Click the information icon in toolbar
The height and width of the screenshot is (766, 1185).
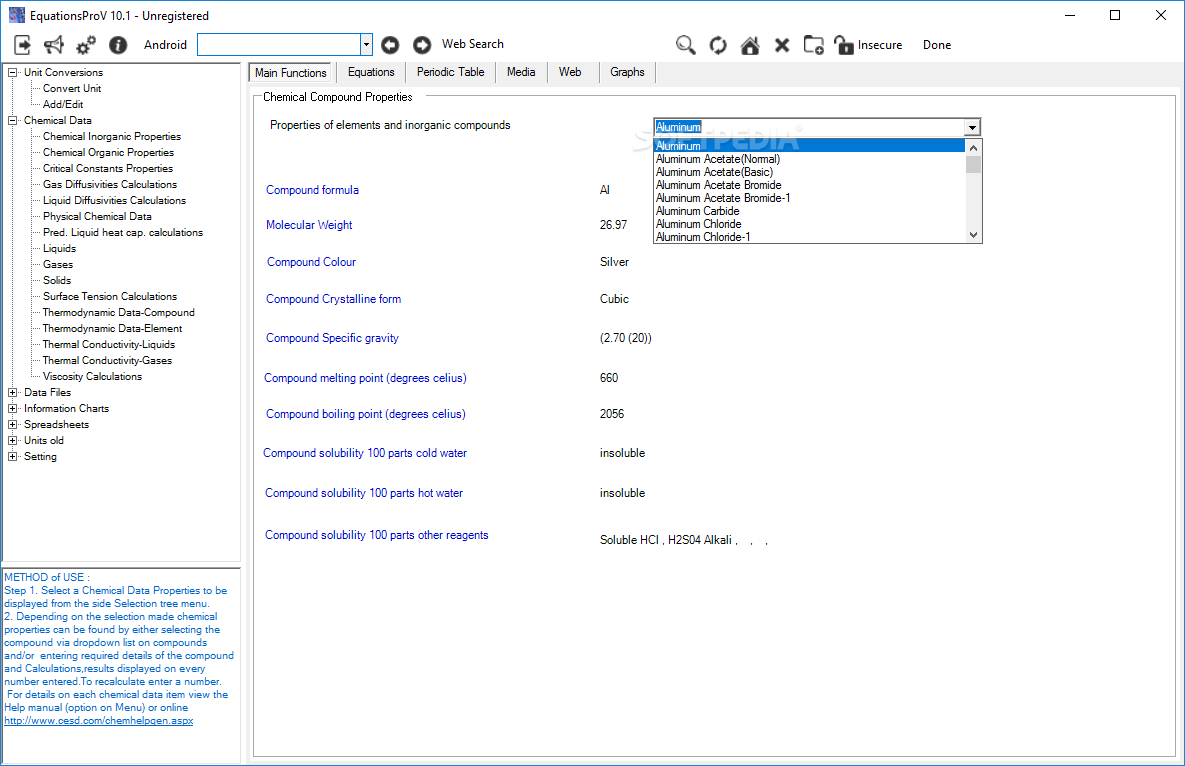[x=118, y=45]
